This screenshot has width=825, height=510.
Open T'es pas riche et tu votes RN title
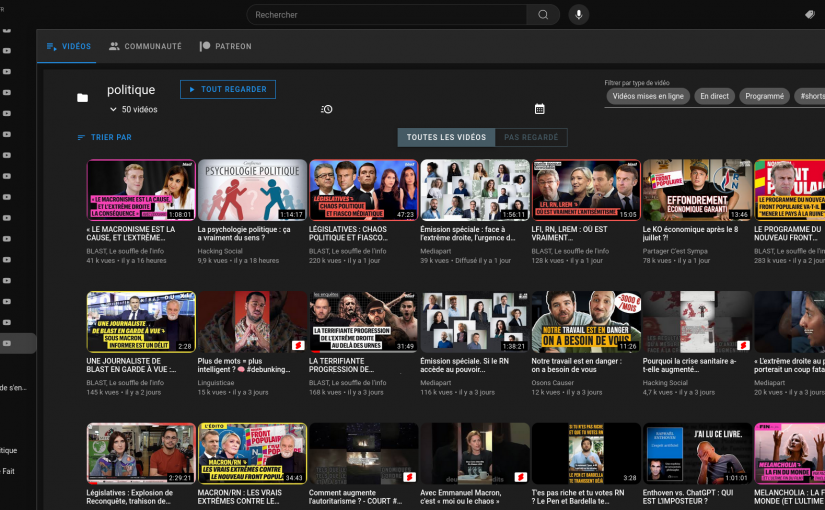(578, 497)
